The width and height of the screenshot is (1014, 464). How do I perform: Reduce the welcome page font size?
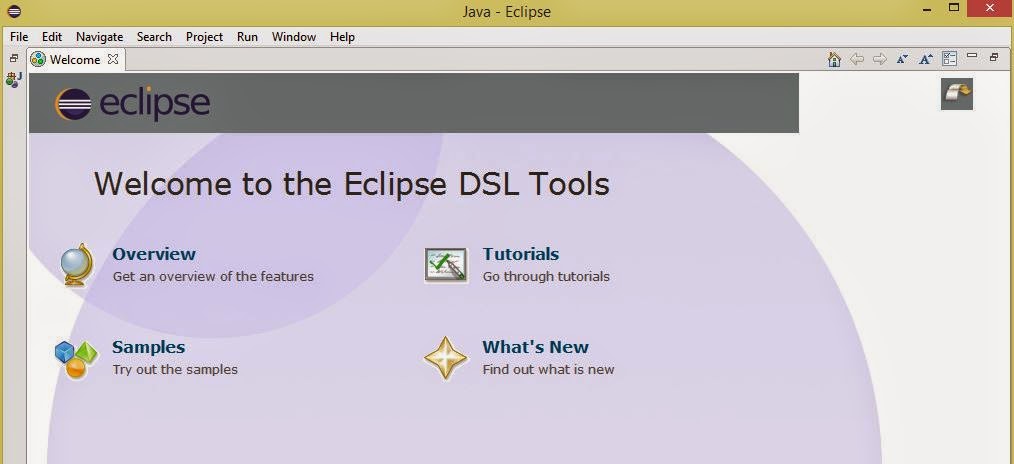(902, 59)
